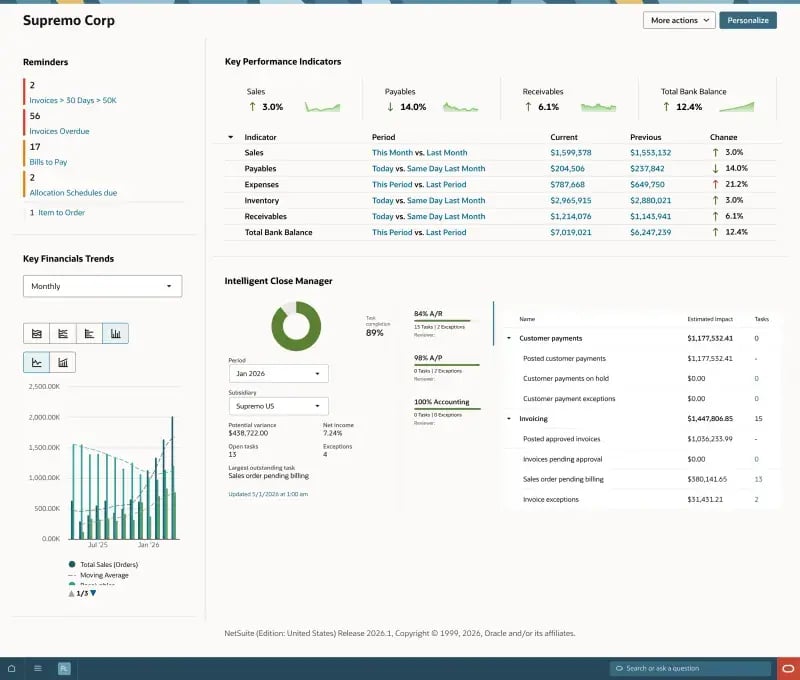
Task: Click the Invoicing amount $1,447,806.85
Action: [x=710, y=419]
